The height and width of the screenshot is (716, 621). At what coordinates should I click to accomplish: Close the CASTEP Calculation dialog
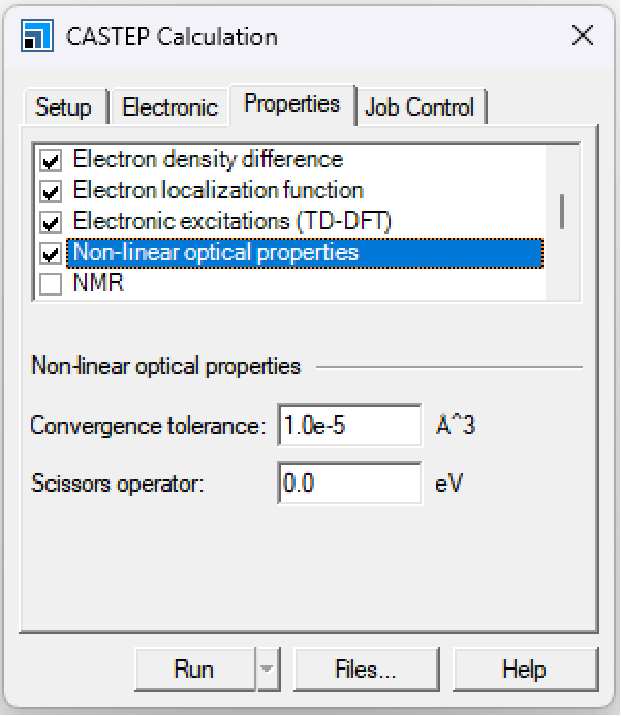tap(582, 37)
